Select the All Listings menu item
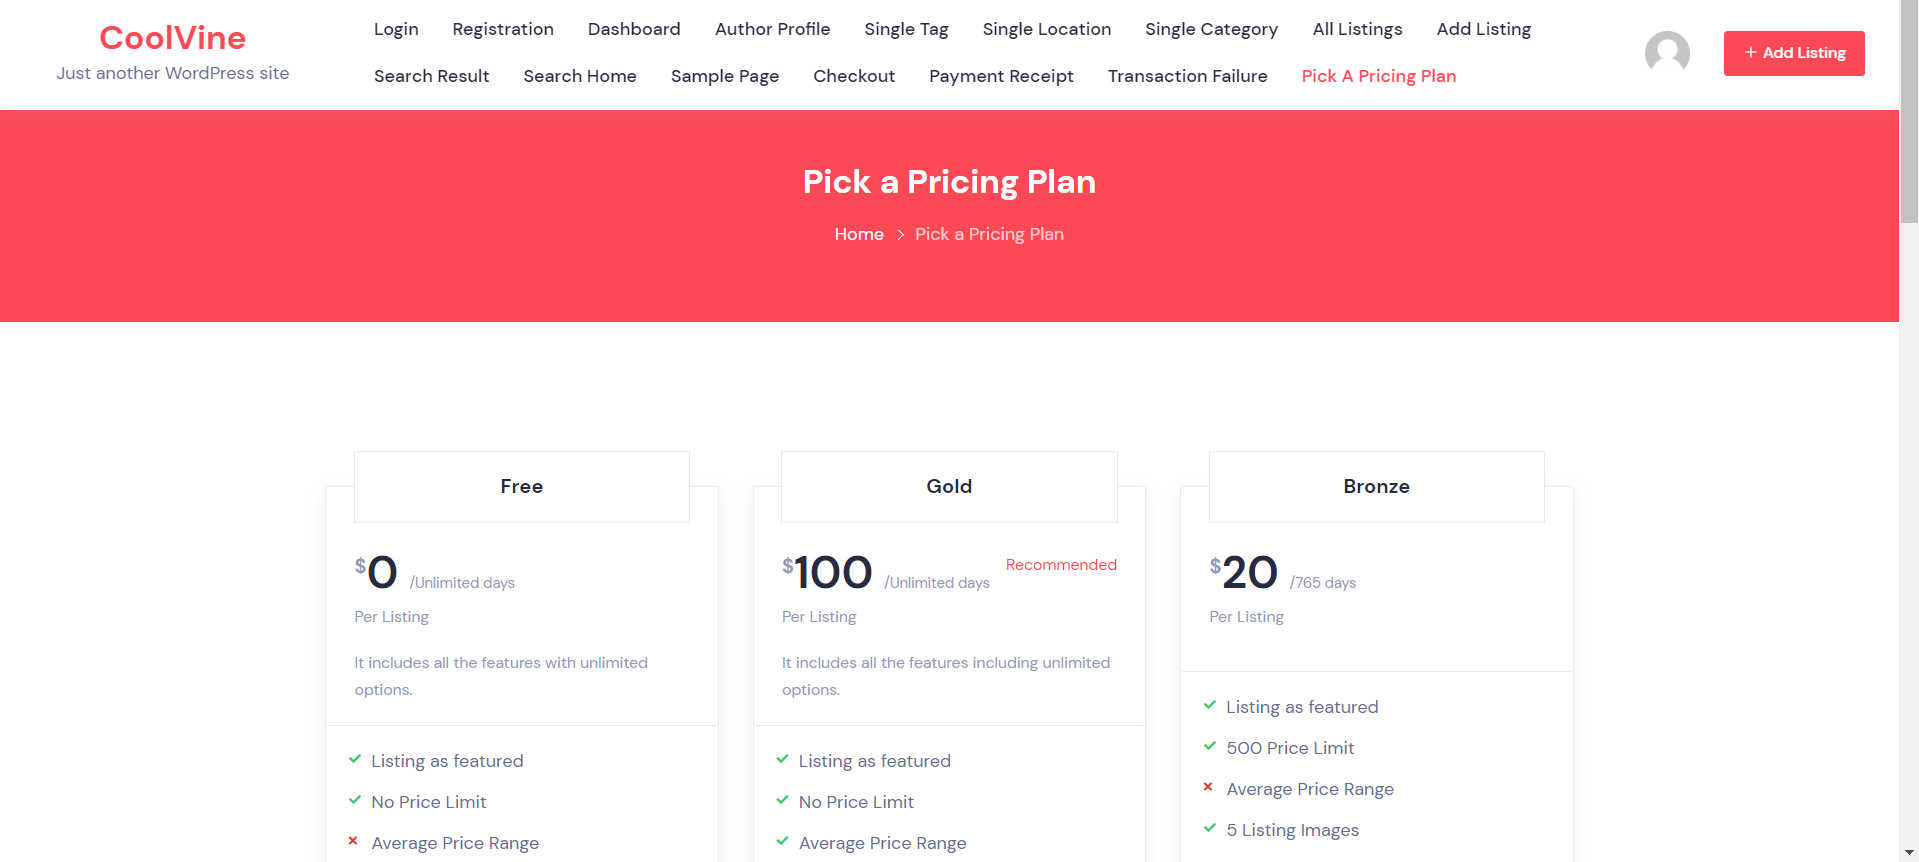1919x862 pixels. pos(1357,29)
